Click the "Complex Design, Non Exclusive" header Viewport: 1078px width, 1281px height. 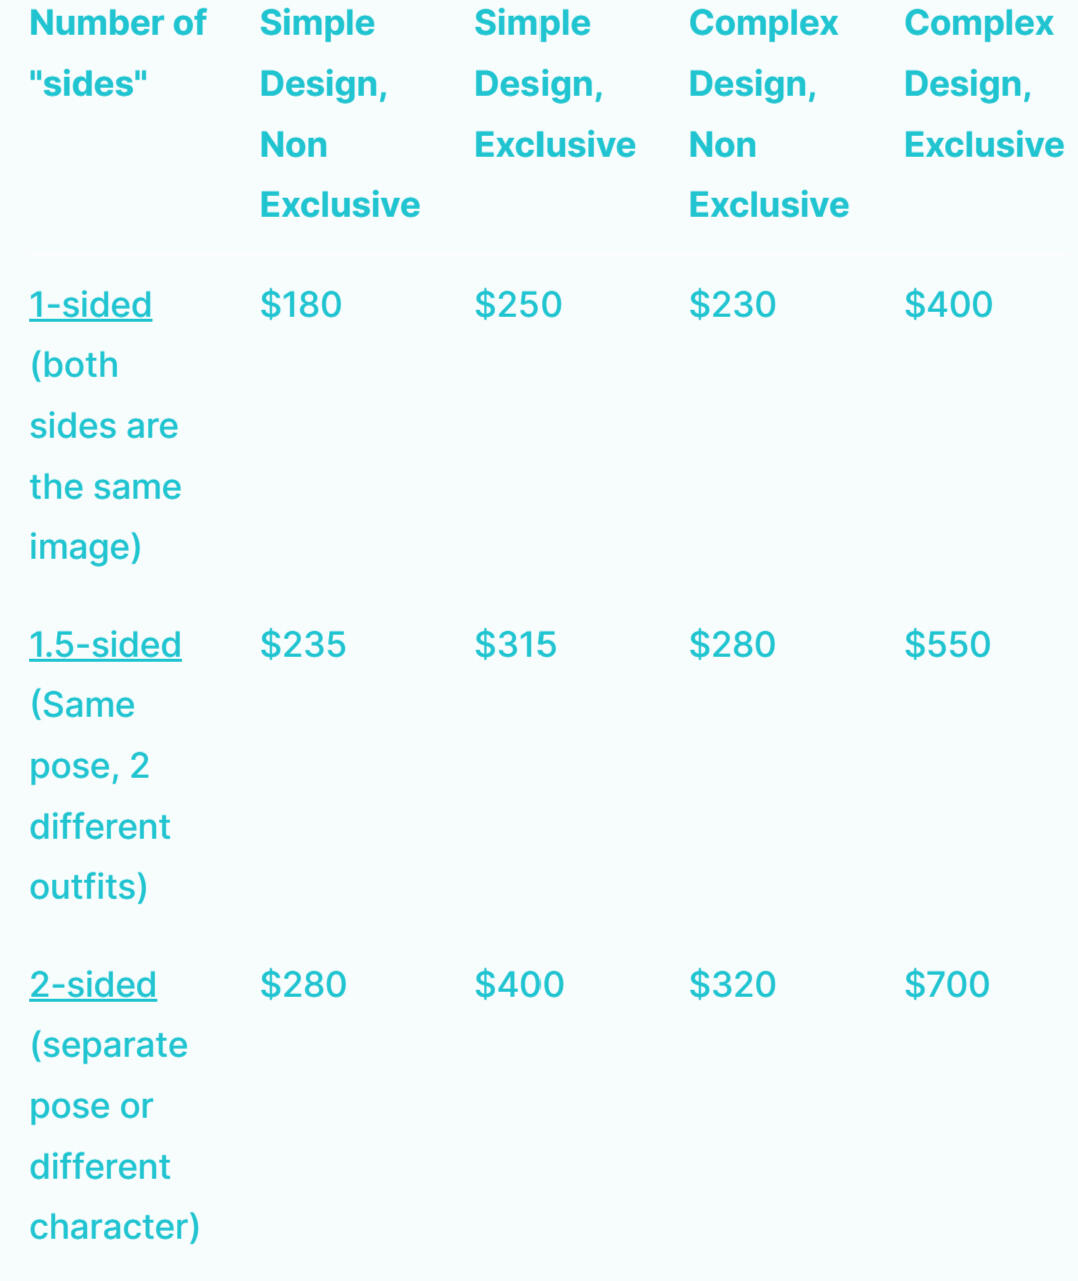click(x=768, y=114)
